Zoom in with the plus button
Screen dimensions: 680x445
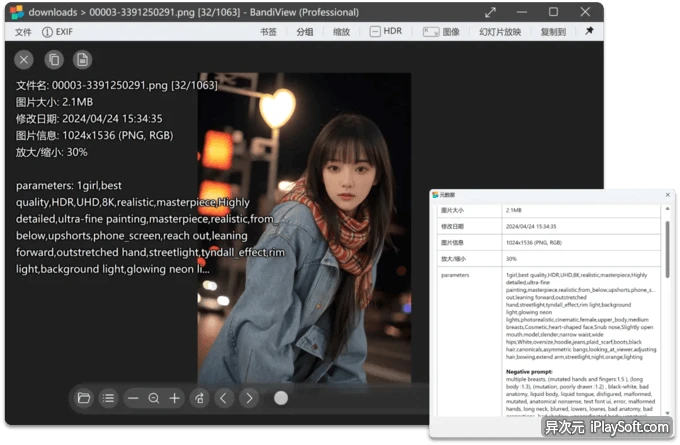[x=175, y=398]
